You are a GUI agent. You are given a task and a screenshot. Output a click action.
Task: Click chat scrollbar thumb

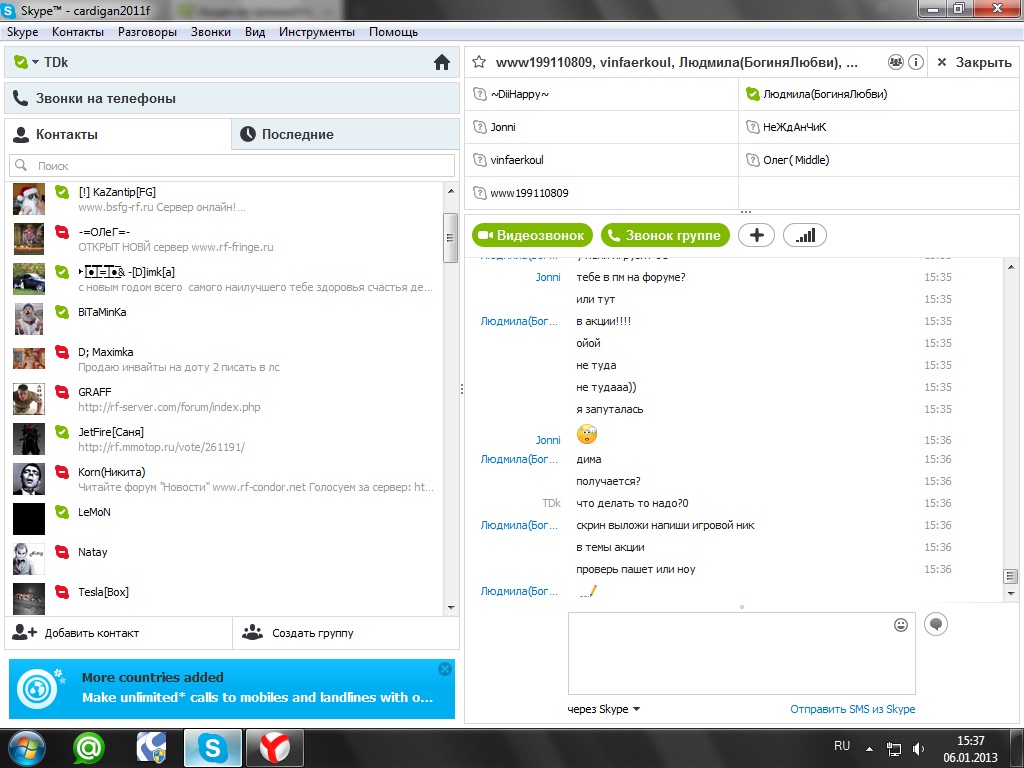[x=1010, y=576]
